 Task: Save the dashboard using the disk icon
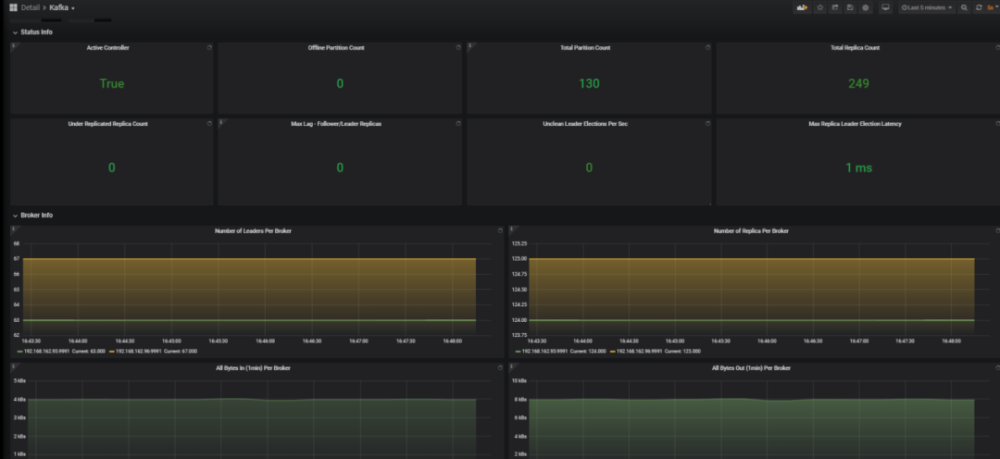[850, 7]
